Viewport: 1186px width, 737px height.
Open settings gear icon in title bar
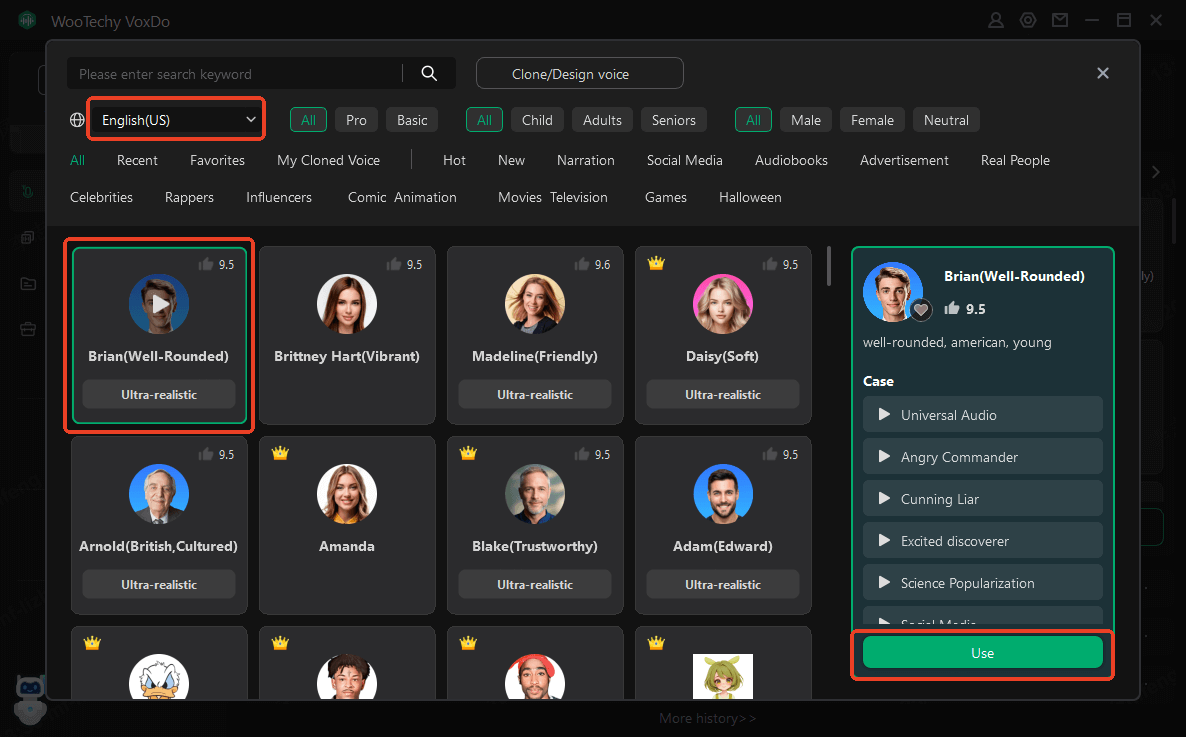coord(1027,20)
